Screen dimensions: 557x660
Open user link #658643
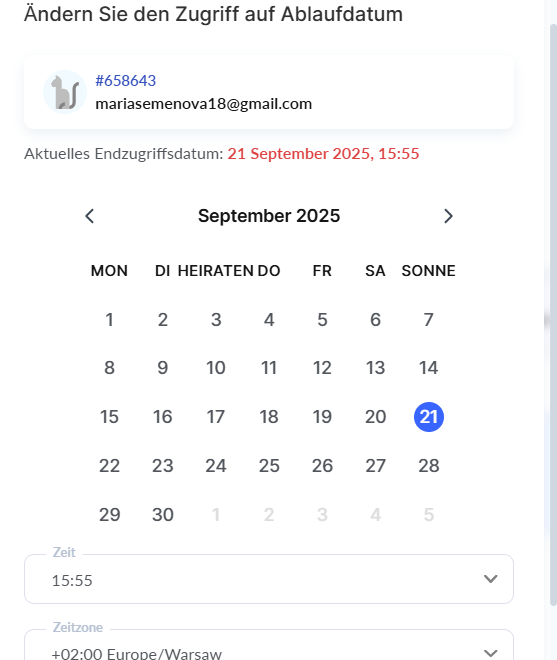point(125,80)
